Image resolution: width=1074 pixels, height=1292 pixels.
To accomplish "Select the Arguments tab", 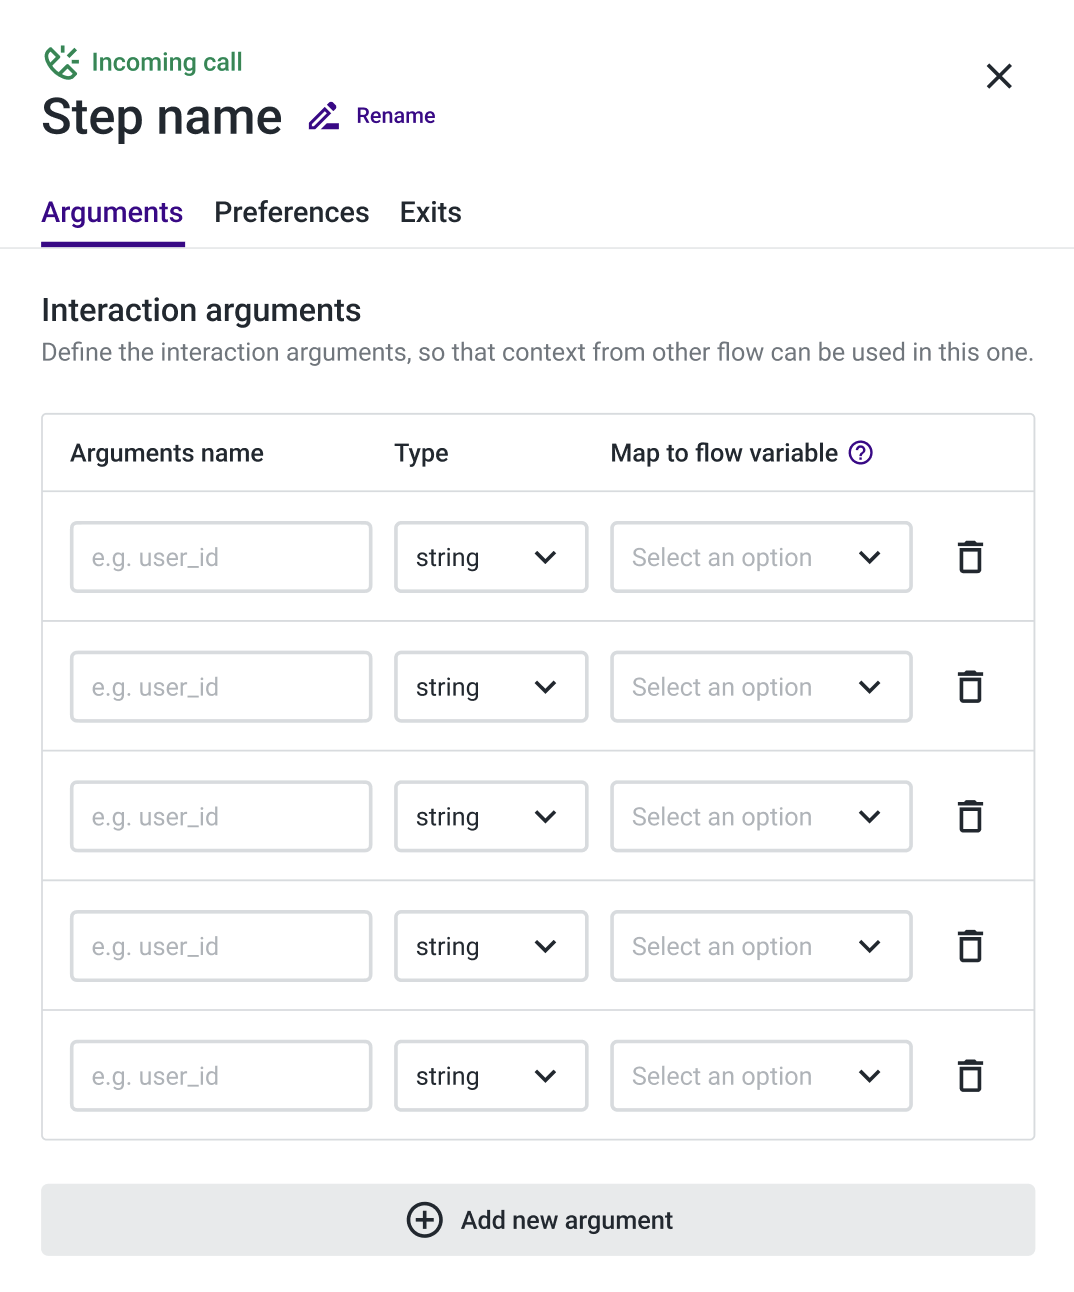I will 112,212.
